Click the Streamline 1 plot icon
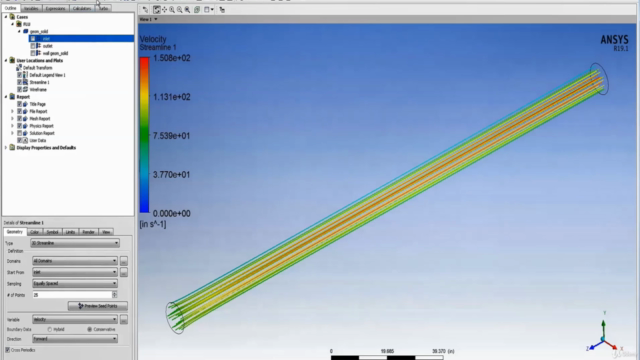640x360 pixels. pos(25,82)
